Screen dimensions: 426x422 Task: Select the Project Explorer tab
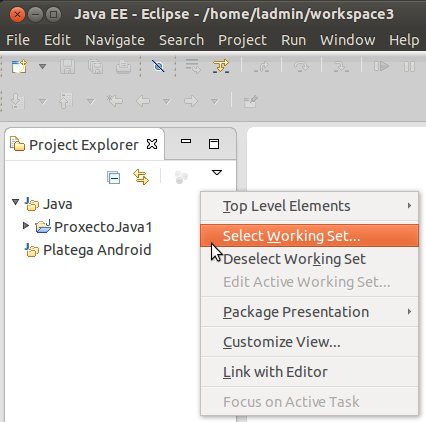coord(84,145)
